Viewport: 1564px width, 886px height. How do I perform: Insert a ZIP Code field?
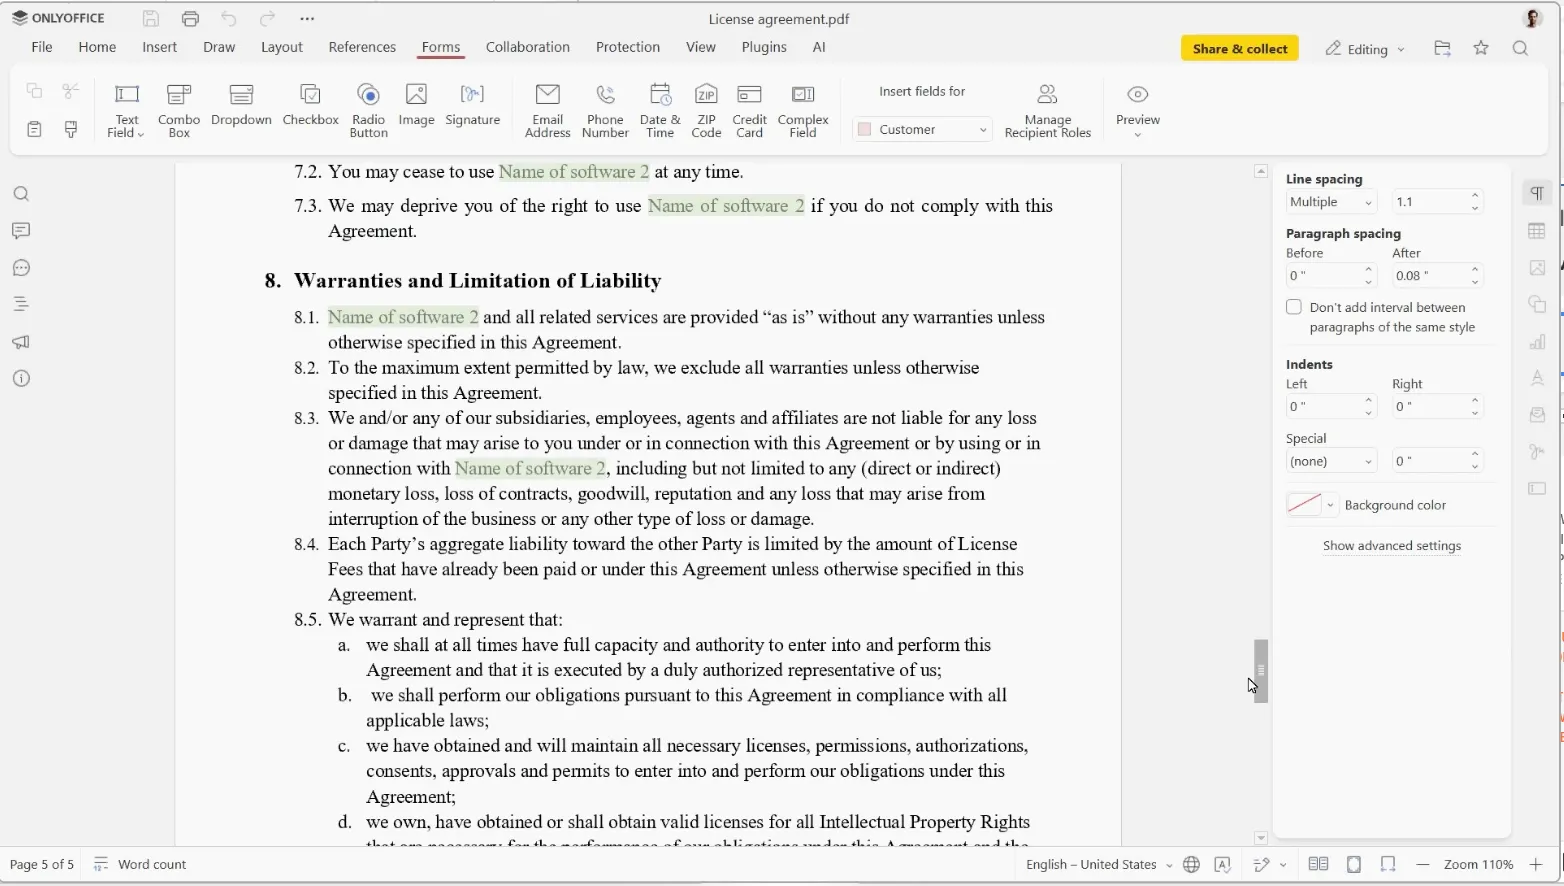(706, 110)
